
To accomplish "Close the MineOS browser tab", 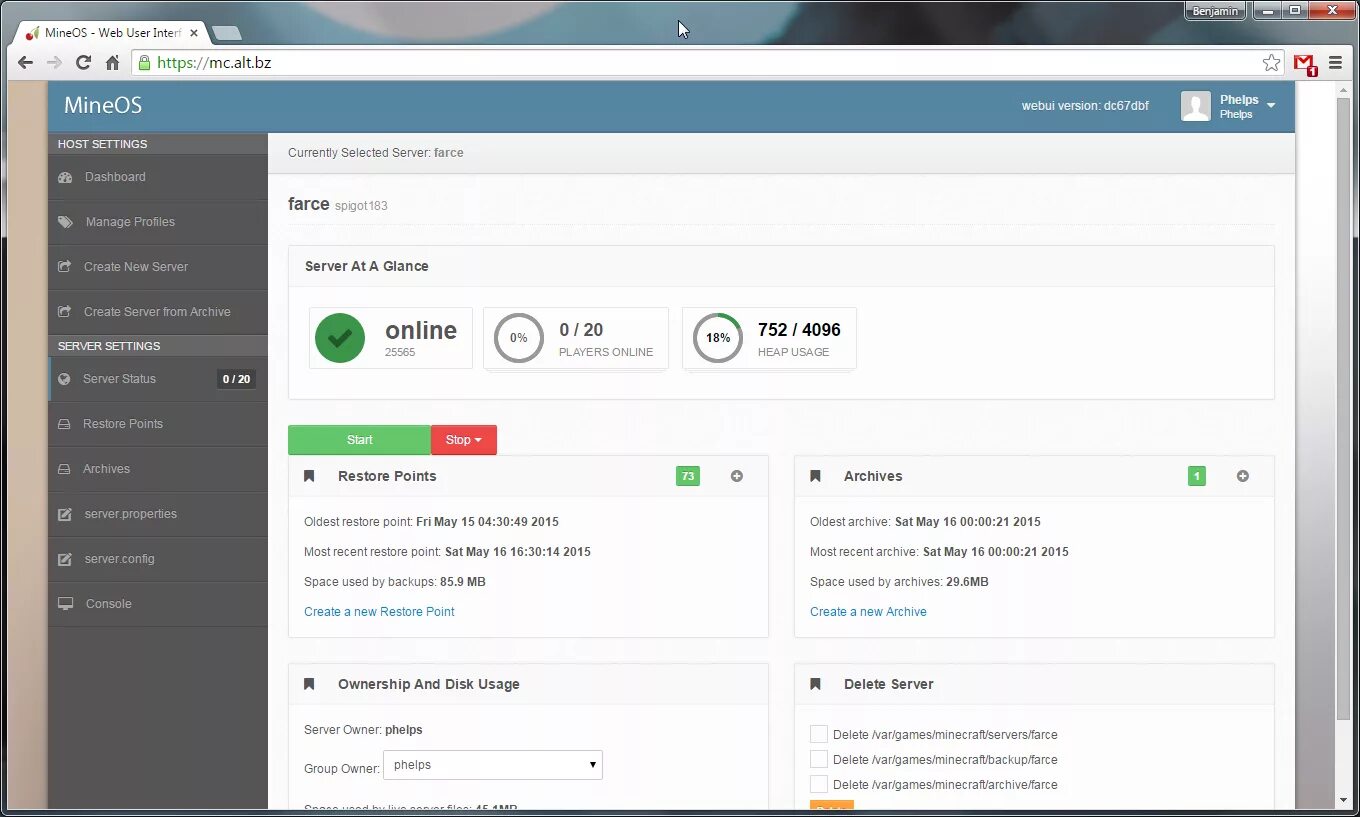I will 194,33.
